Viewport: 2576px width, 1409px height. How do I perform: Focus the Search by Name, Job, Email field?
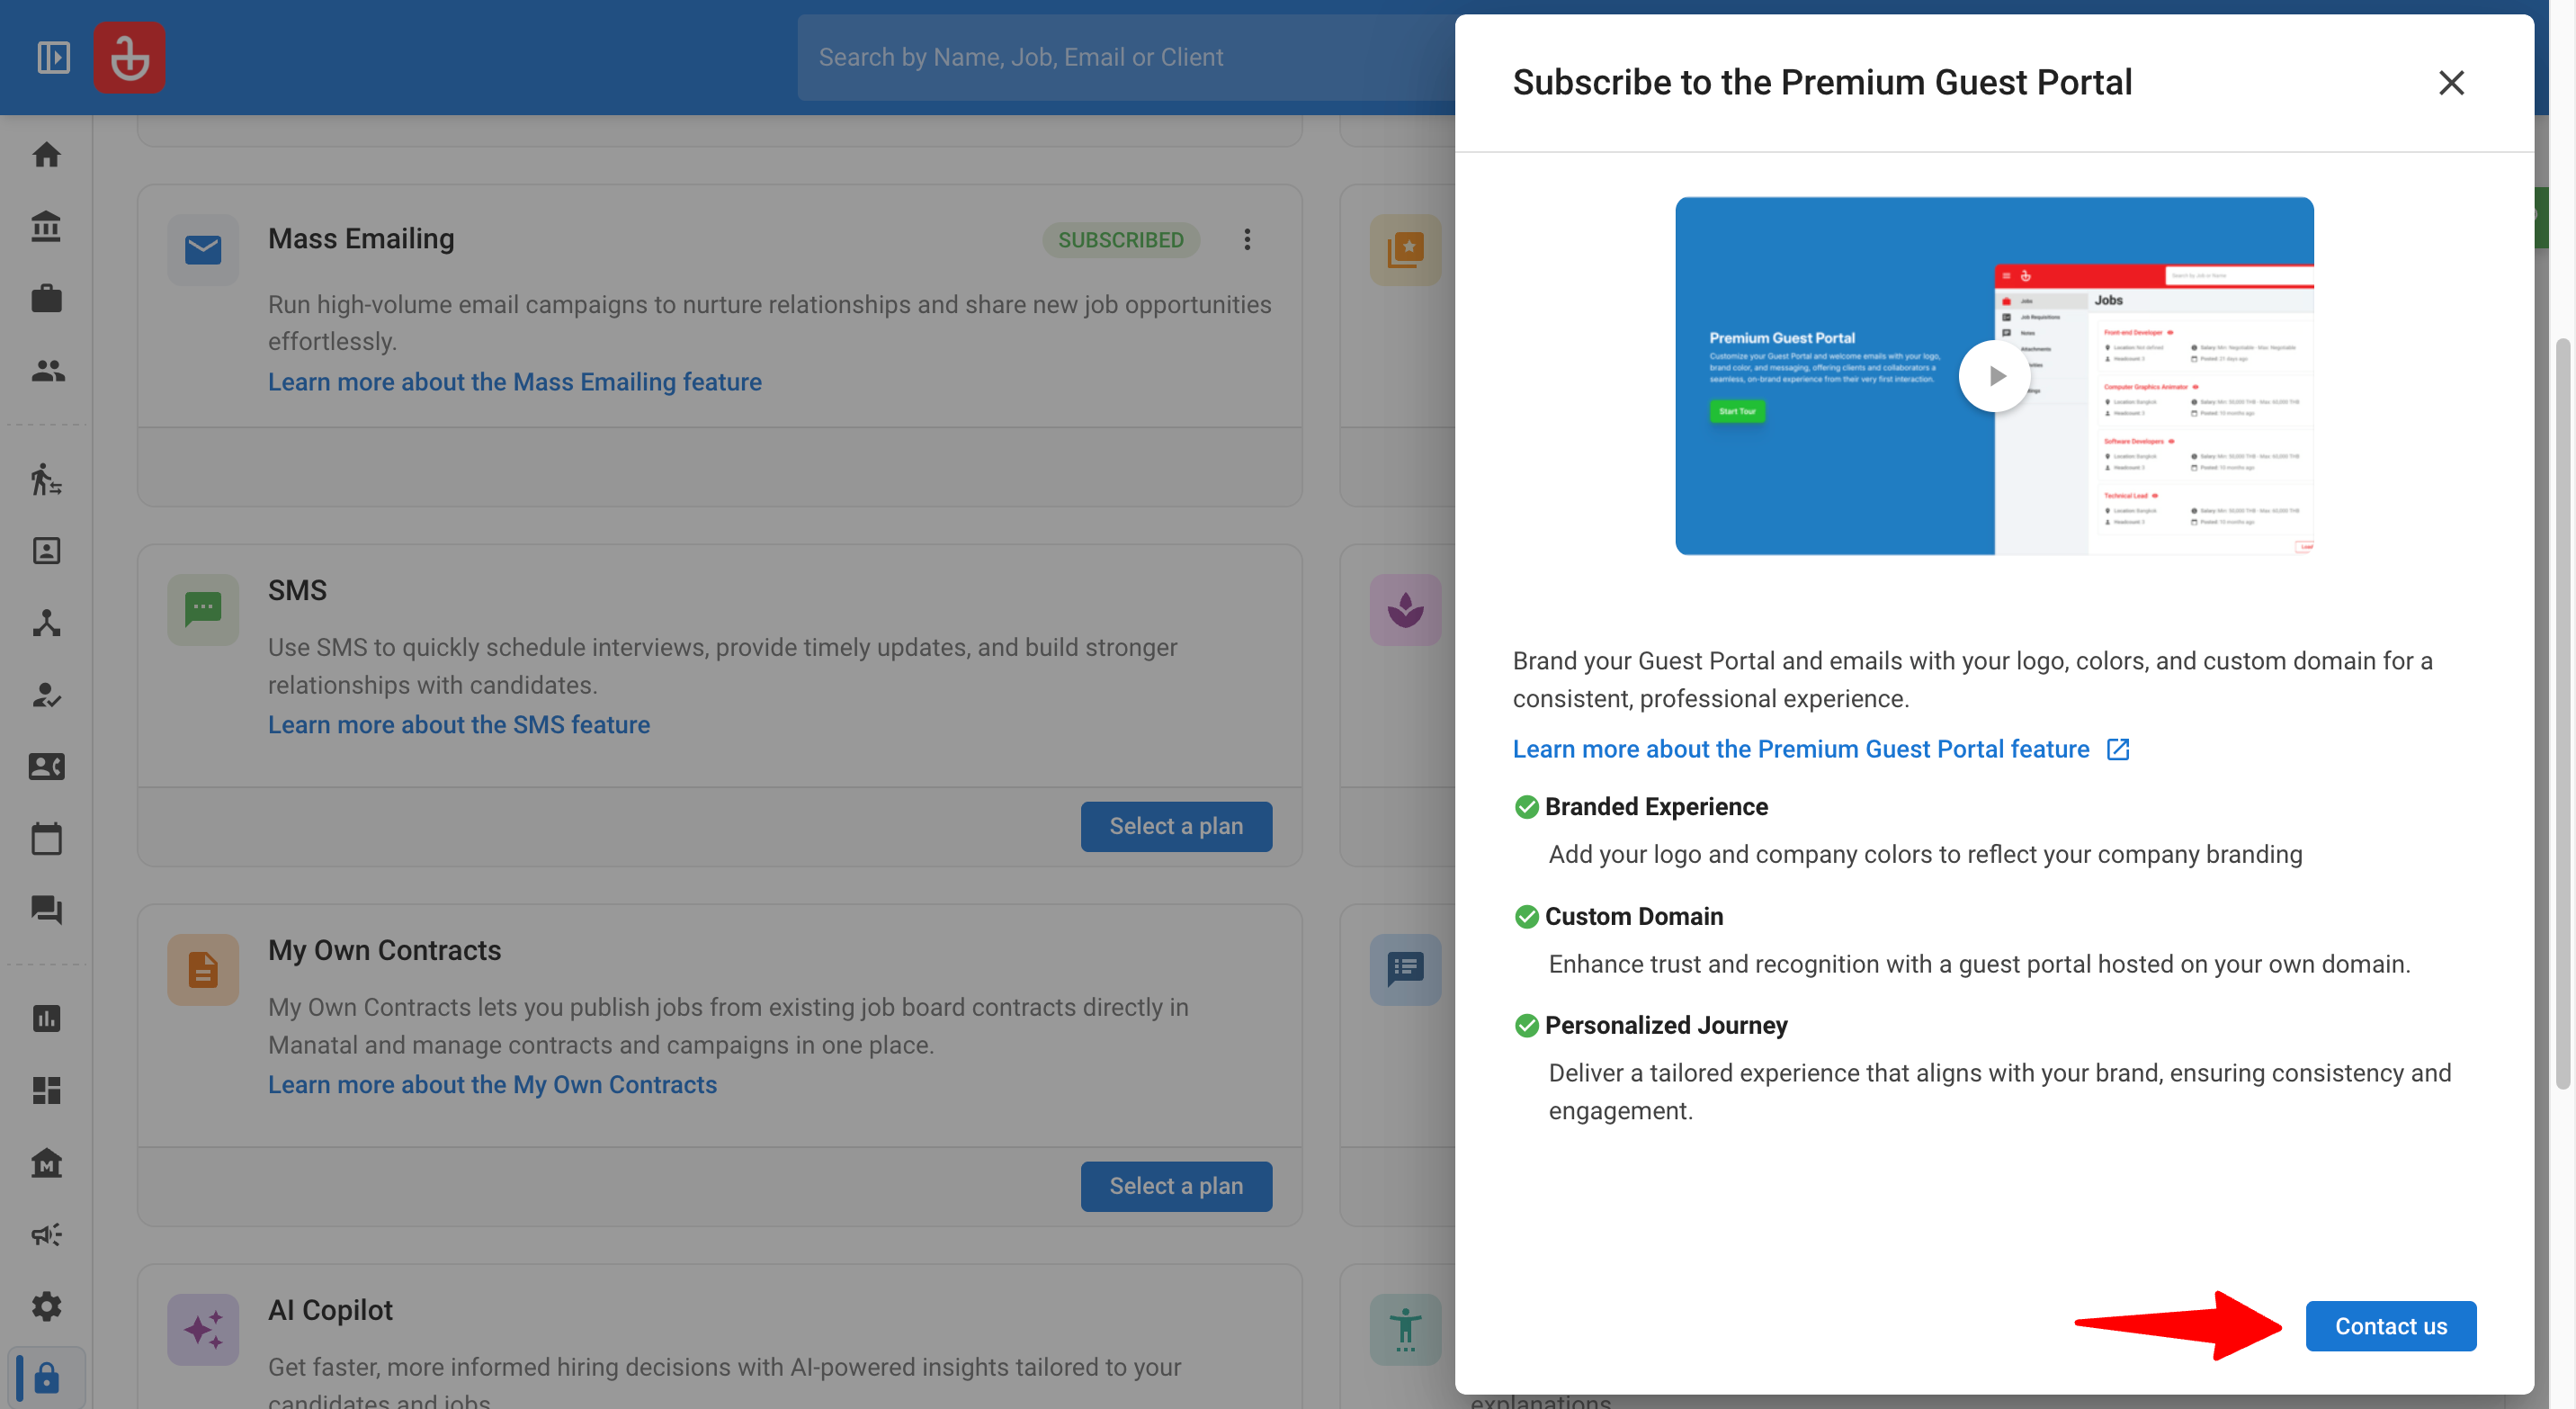1125,57
